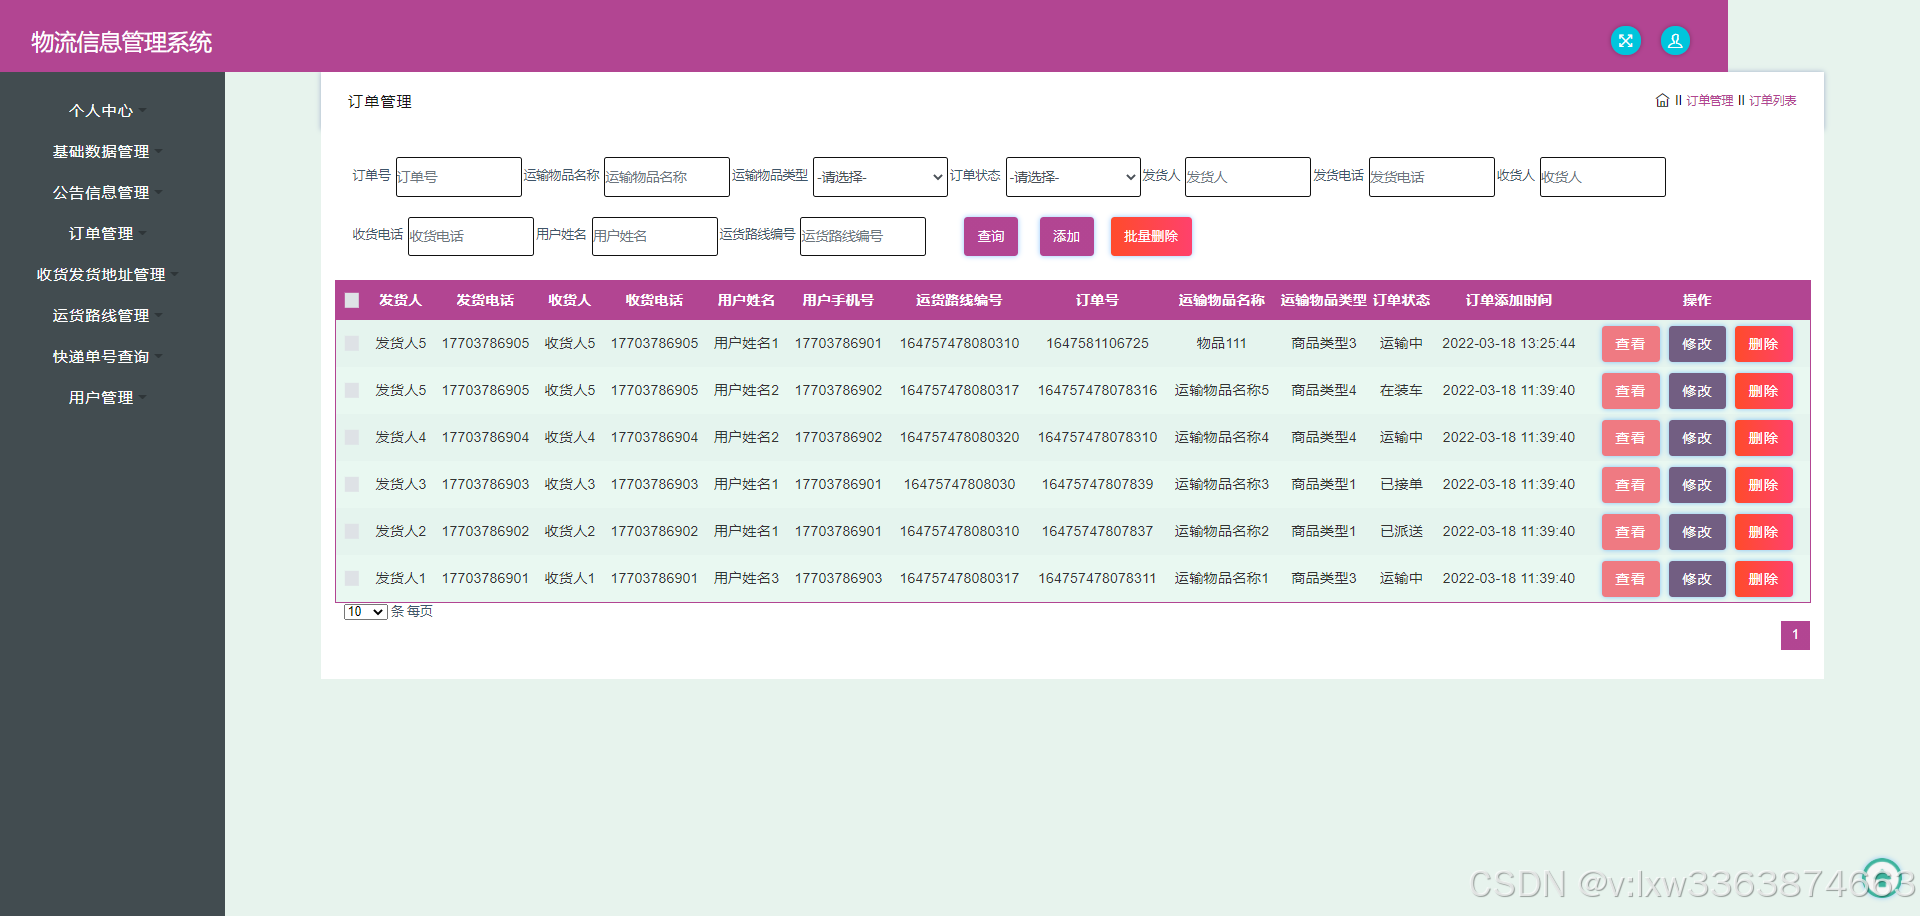This screenshot has width=1920, height=916.
Task: Go to page 1 in pagination
Action: [x=1795, y=635]
